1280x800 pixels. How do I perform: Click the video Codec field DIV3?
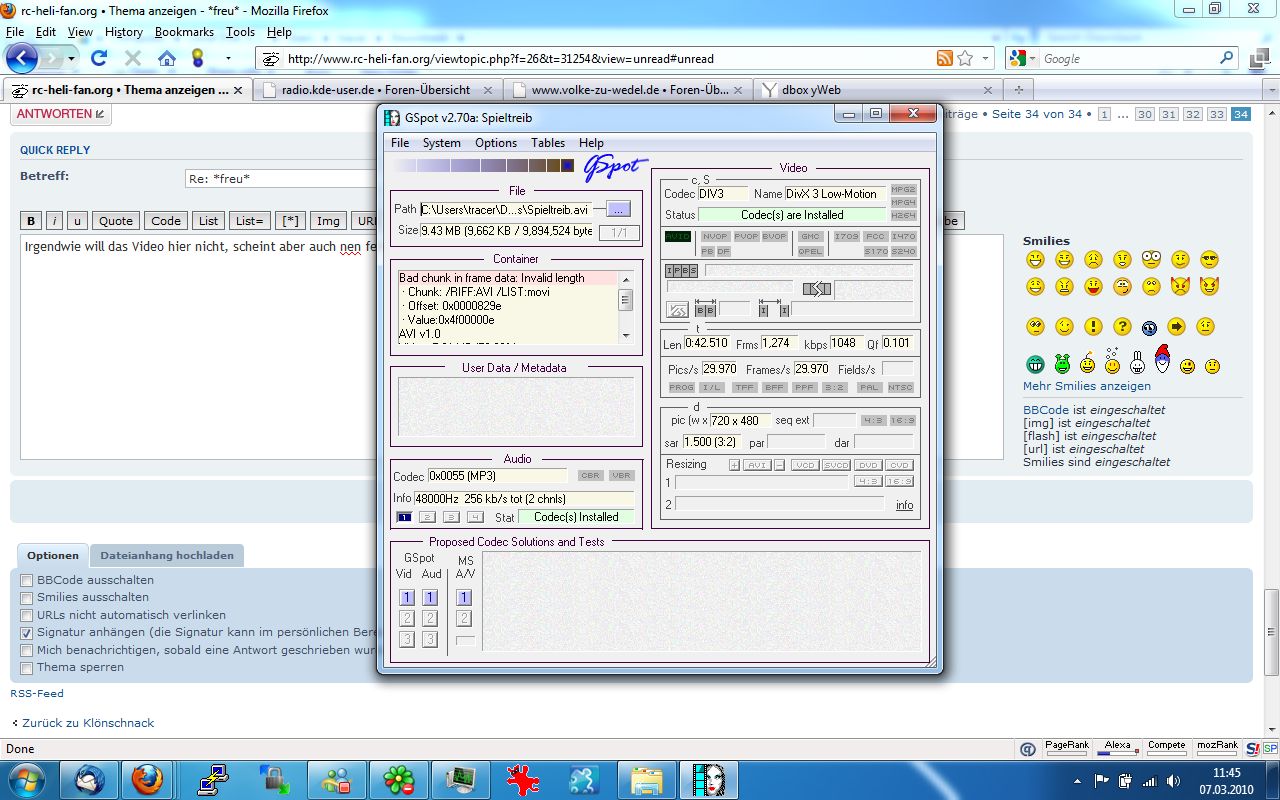[x=723, y=194]
